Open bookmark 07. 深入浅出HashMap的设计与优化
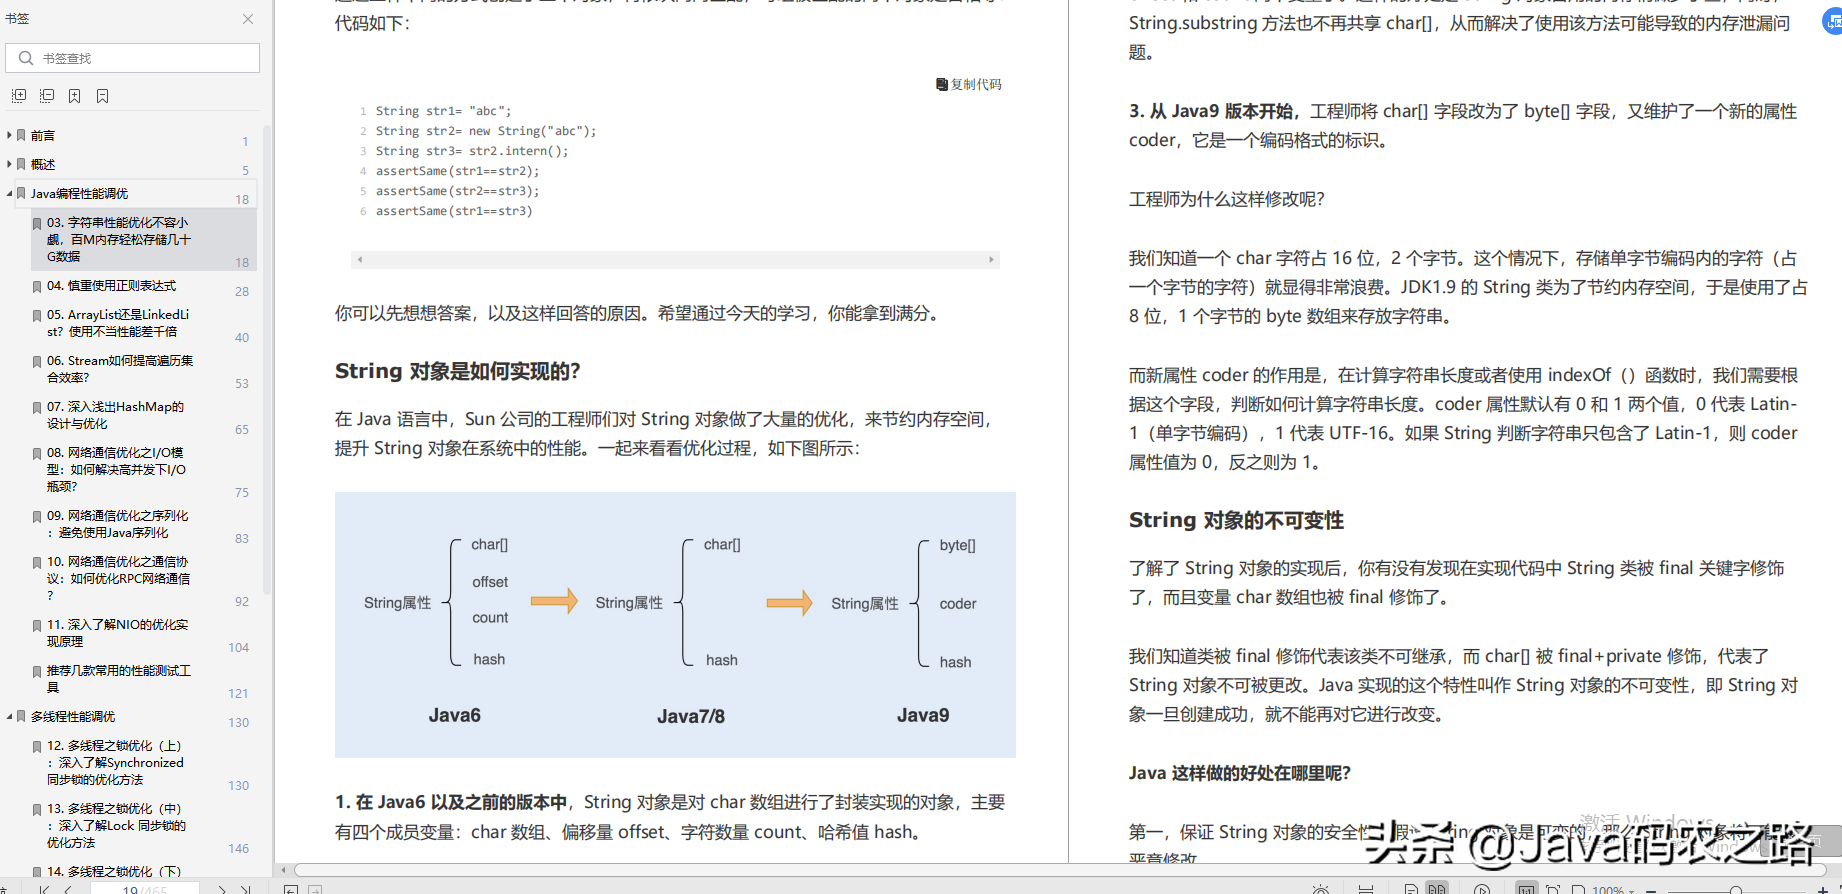Viewport: 1842px width, 894px height. 115,414
